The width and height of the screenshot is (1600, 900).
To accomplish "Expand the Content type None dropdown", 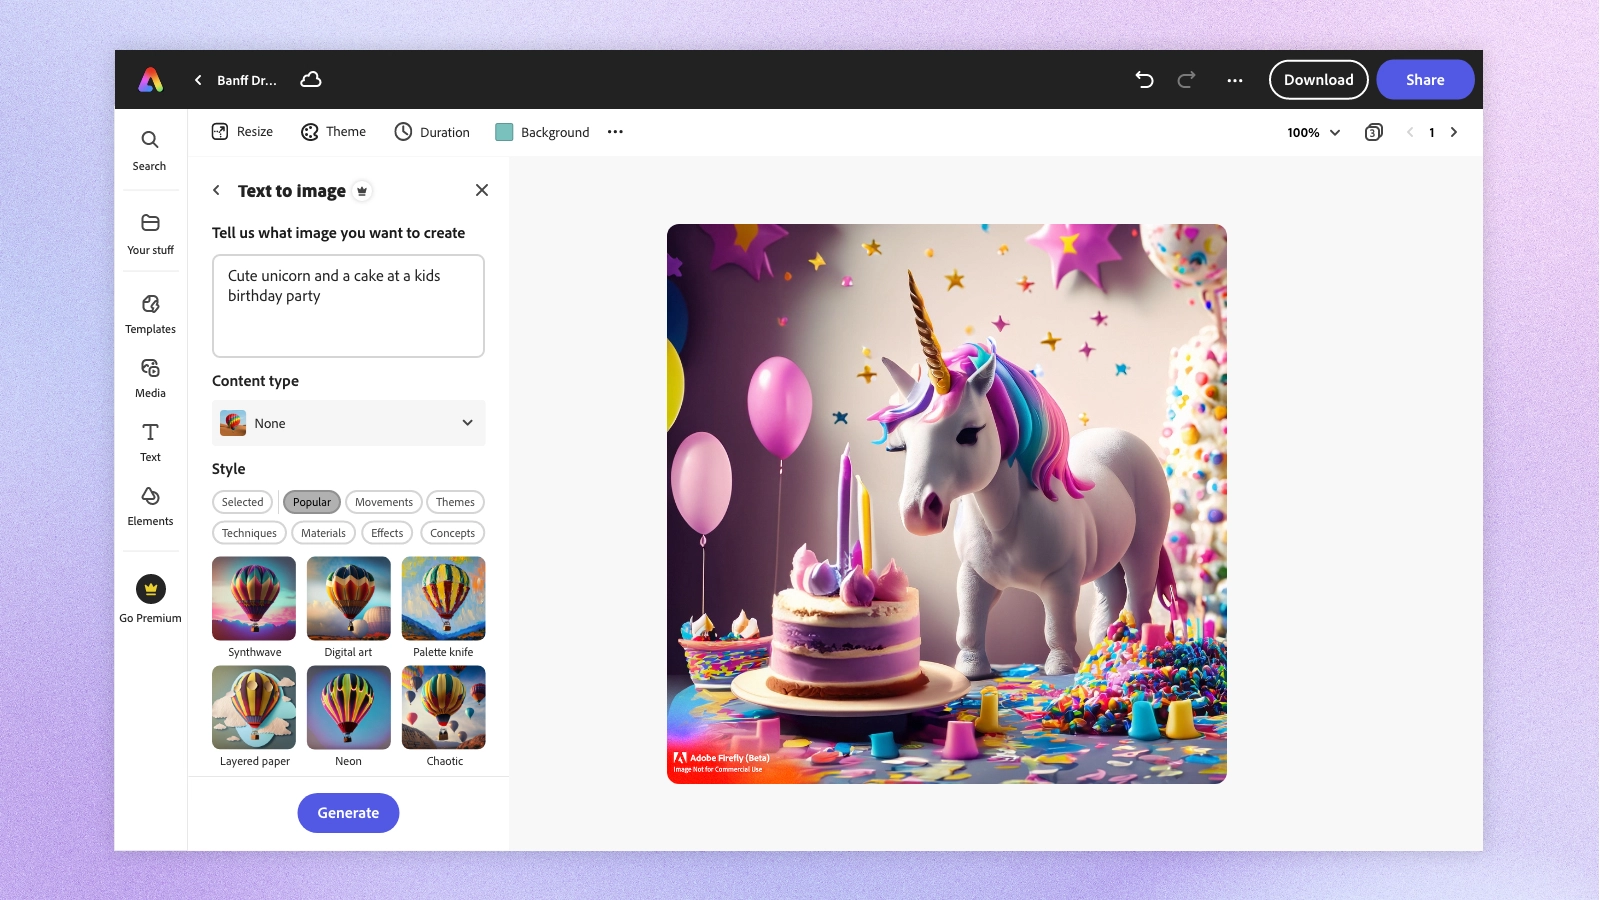I will point(348,423).
